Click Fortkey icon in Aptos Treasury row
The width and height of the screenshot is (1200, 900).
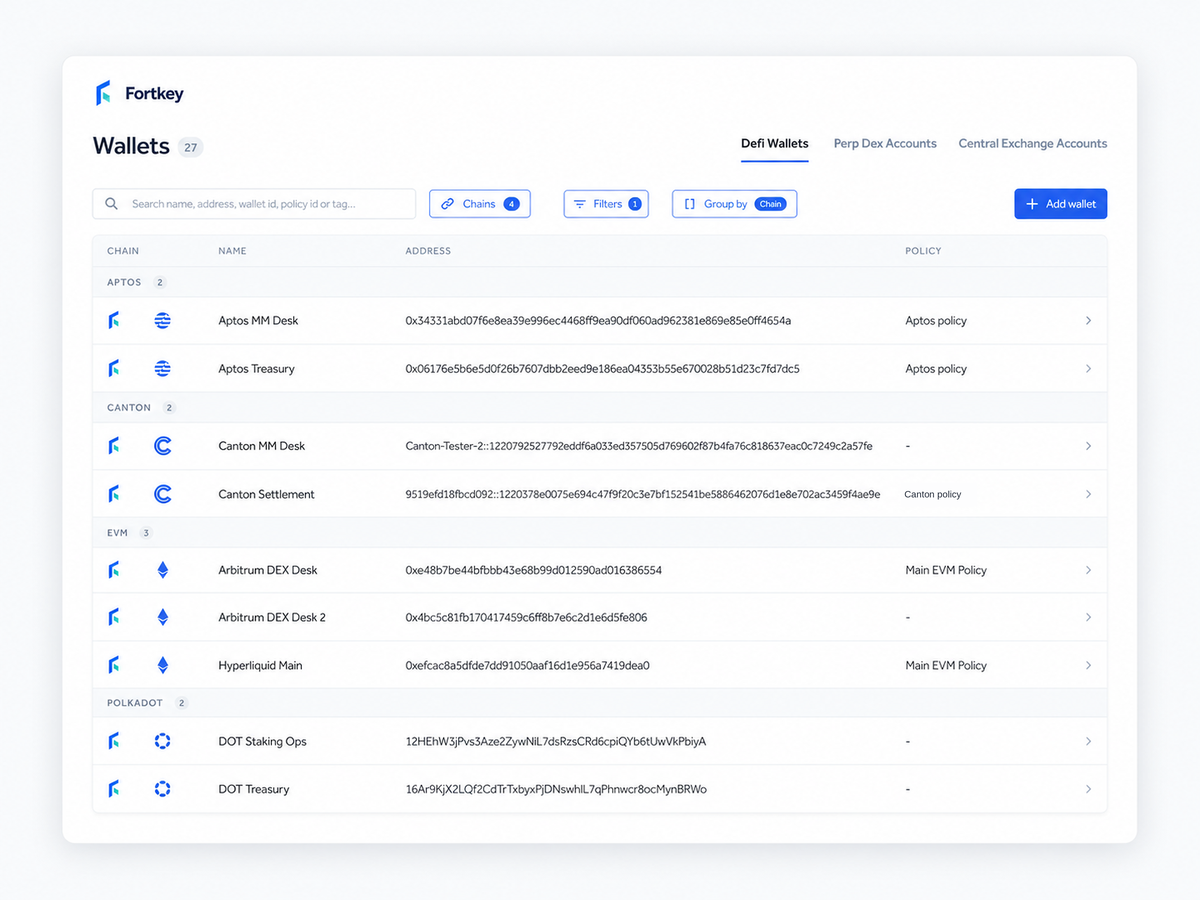pos(114,369)
